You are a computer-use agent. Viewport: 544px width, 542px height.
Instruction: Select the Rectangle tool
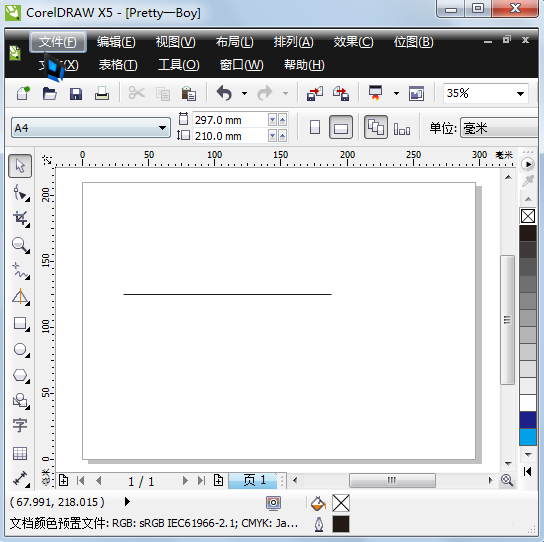pyautogui.click(x=20, y=323)
